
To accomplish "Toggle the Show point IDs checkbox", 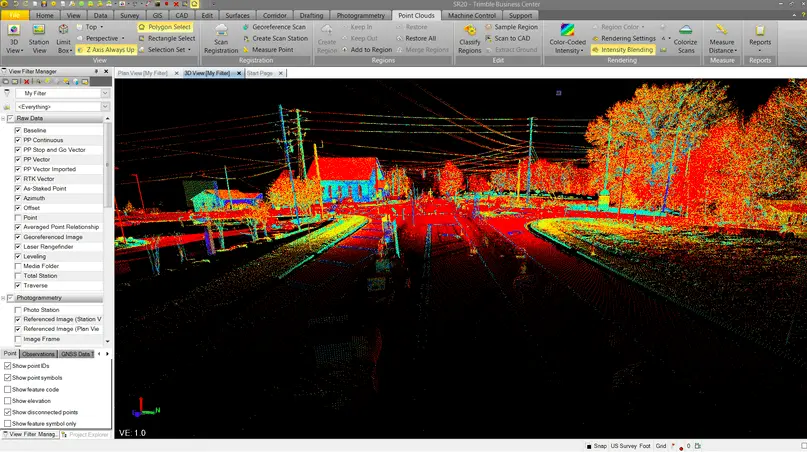I will click(8, 366).
